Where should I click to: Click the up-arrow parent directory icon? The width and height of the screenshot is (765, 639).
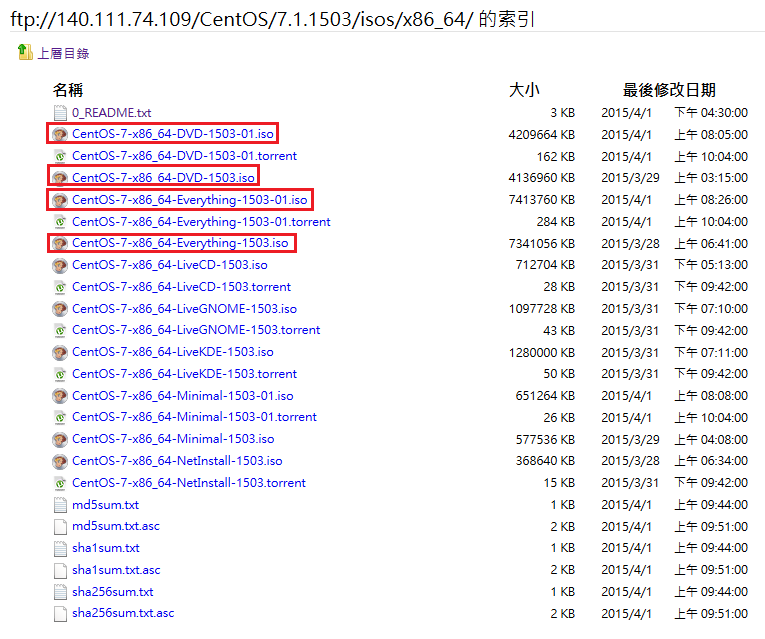click(x=25, y=52)
